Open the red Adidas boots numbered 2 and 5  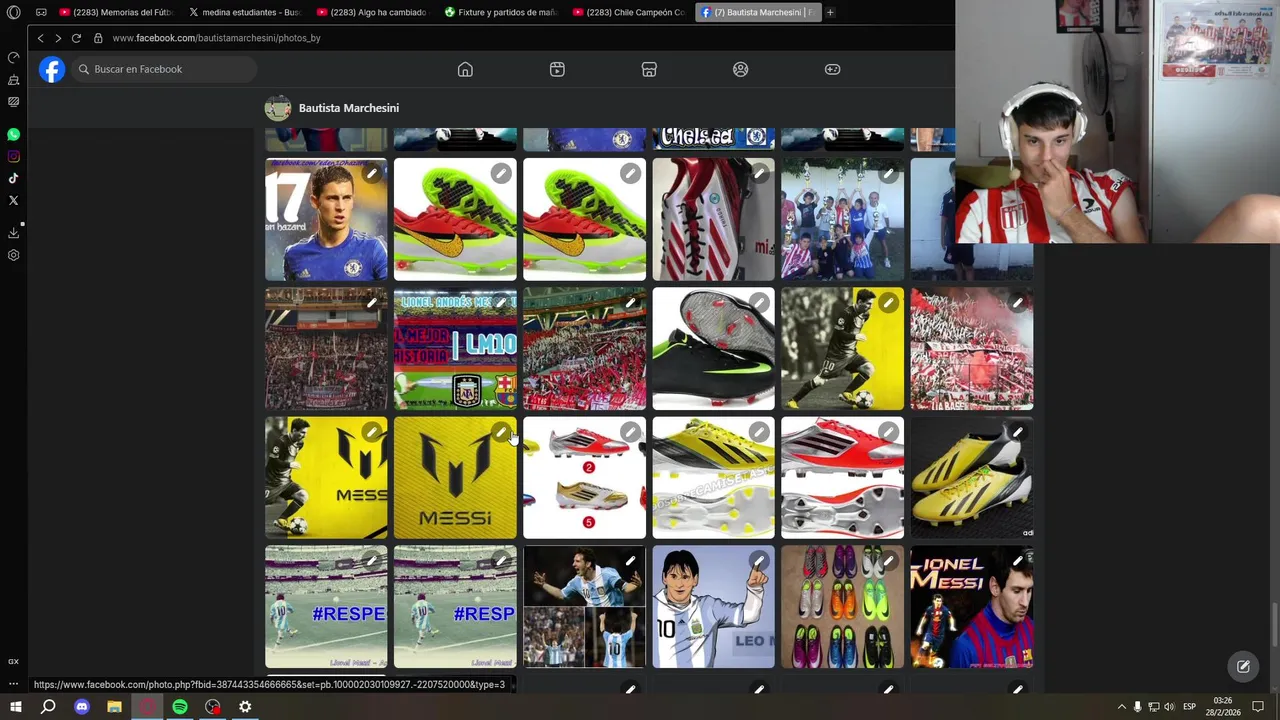point(584,477)
